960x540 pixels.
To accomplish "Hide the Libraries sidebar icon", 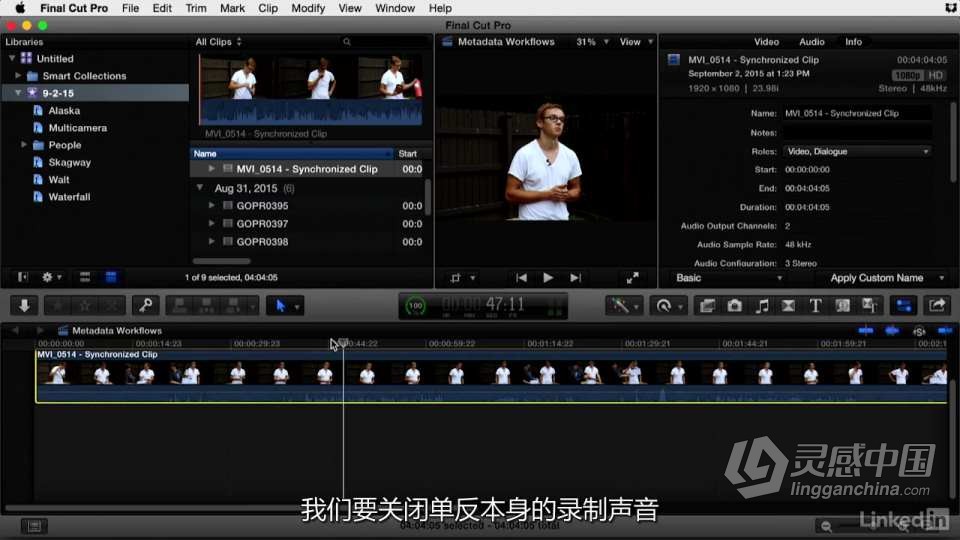I will (23, 277).
